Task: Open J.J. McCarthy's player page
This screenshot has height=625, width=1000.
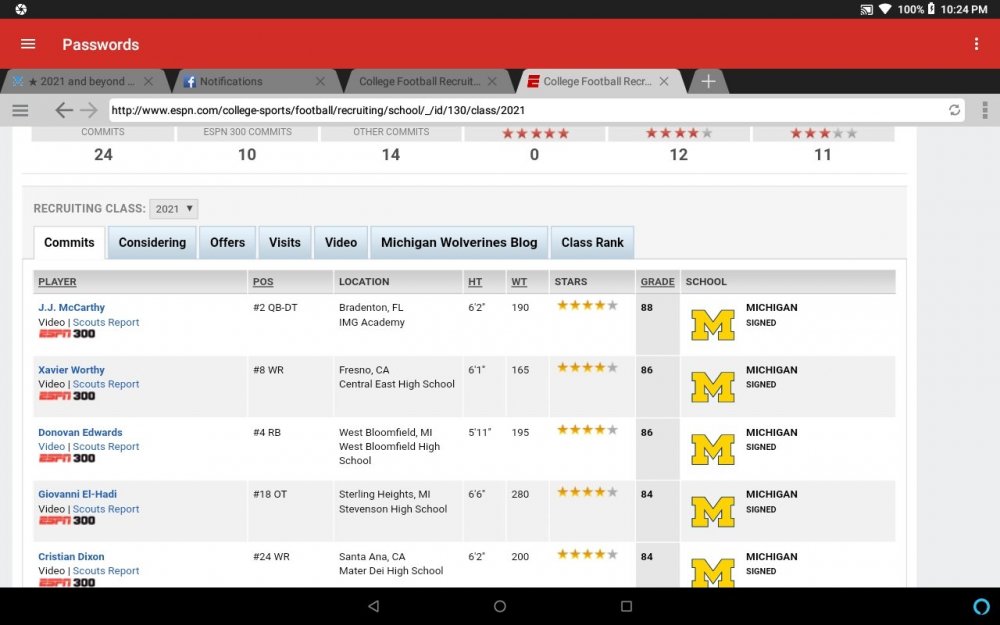Action: point(71,307)
